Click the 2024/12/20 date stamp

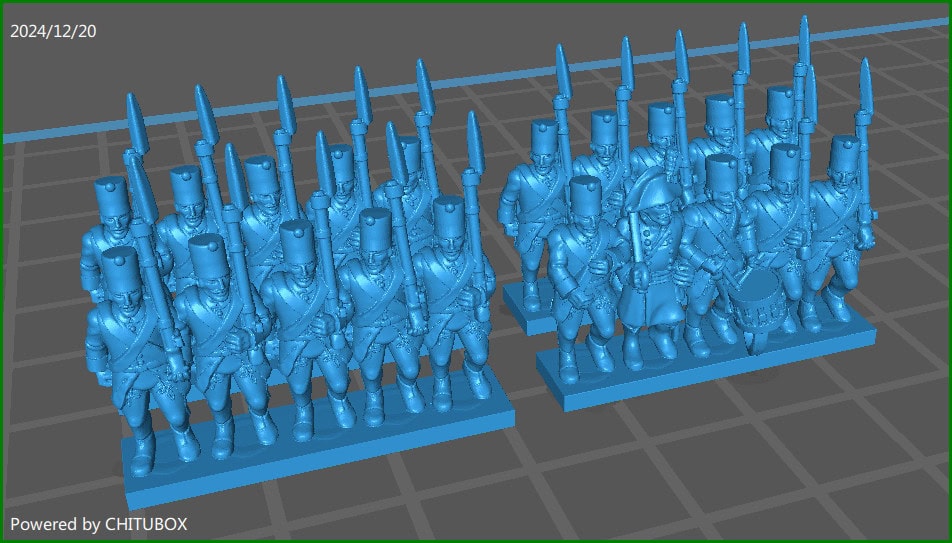pos(53,31)
